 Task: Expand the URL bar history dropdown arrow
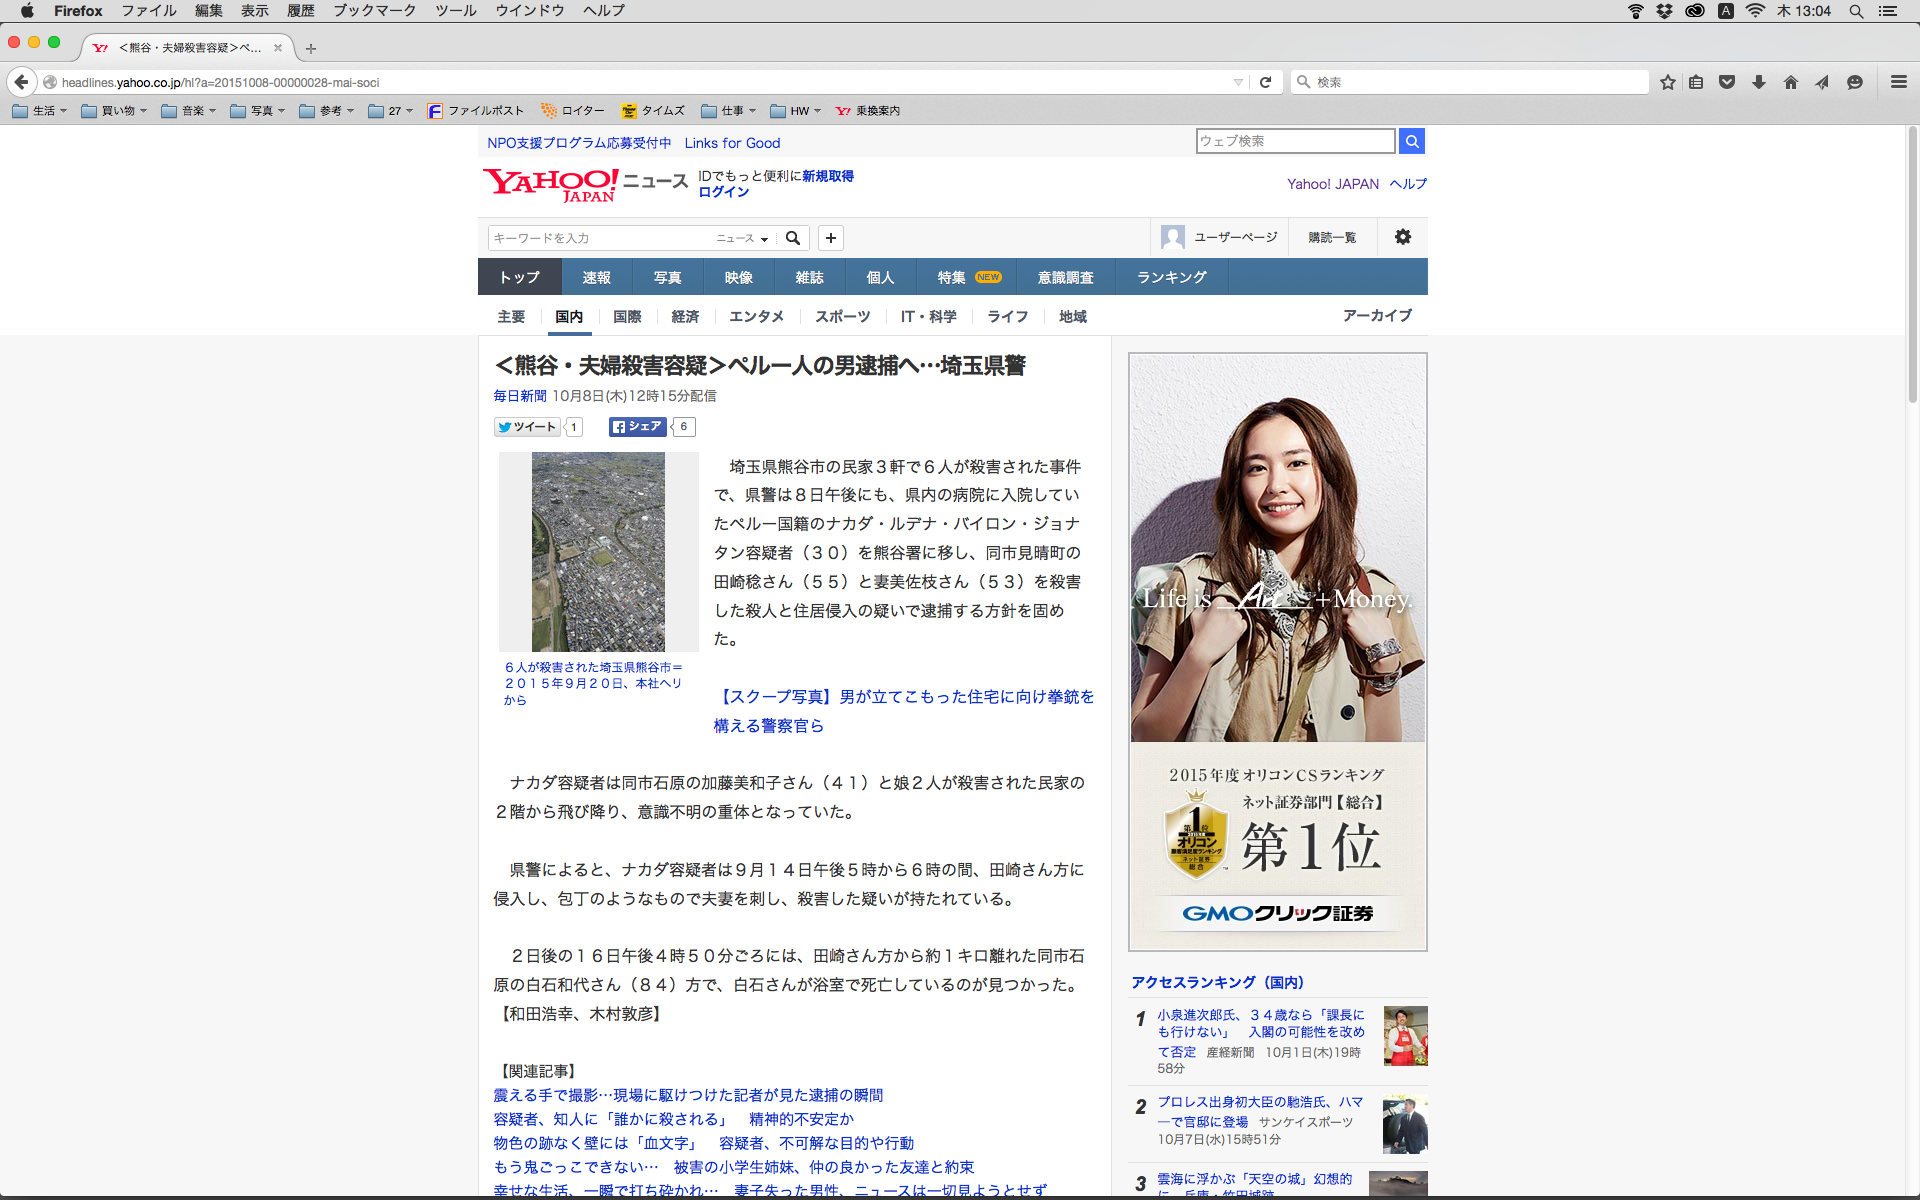[x=1238, y=82]
